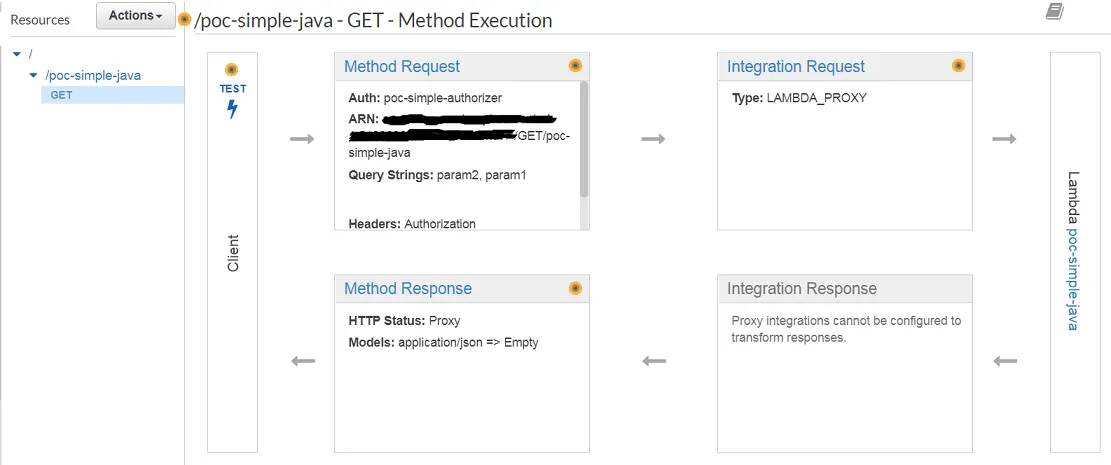
Task: Click the orange dot in Method Response header
Action: pyautogui.click(x=575, y=288)
